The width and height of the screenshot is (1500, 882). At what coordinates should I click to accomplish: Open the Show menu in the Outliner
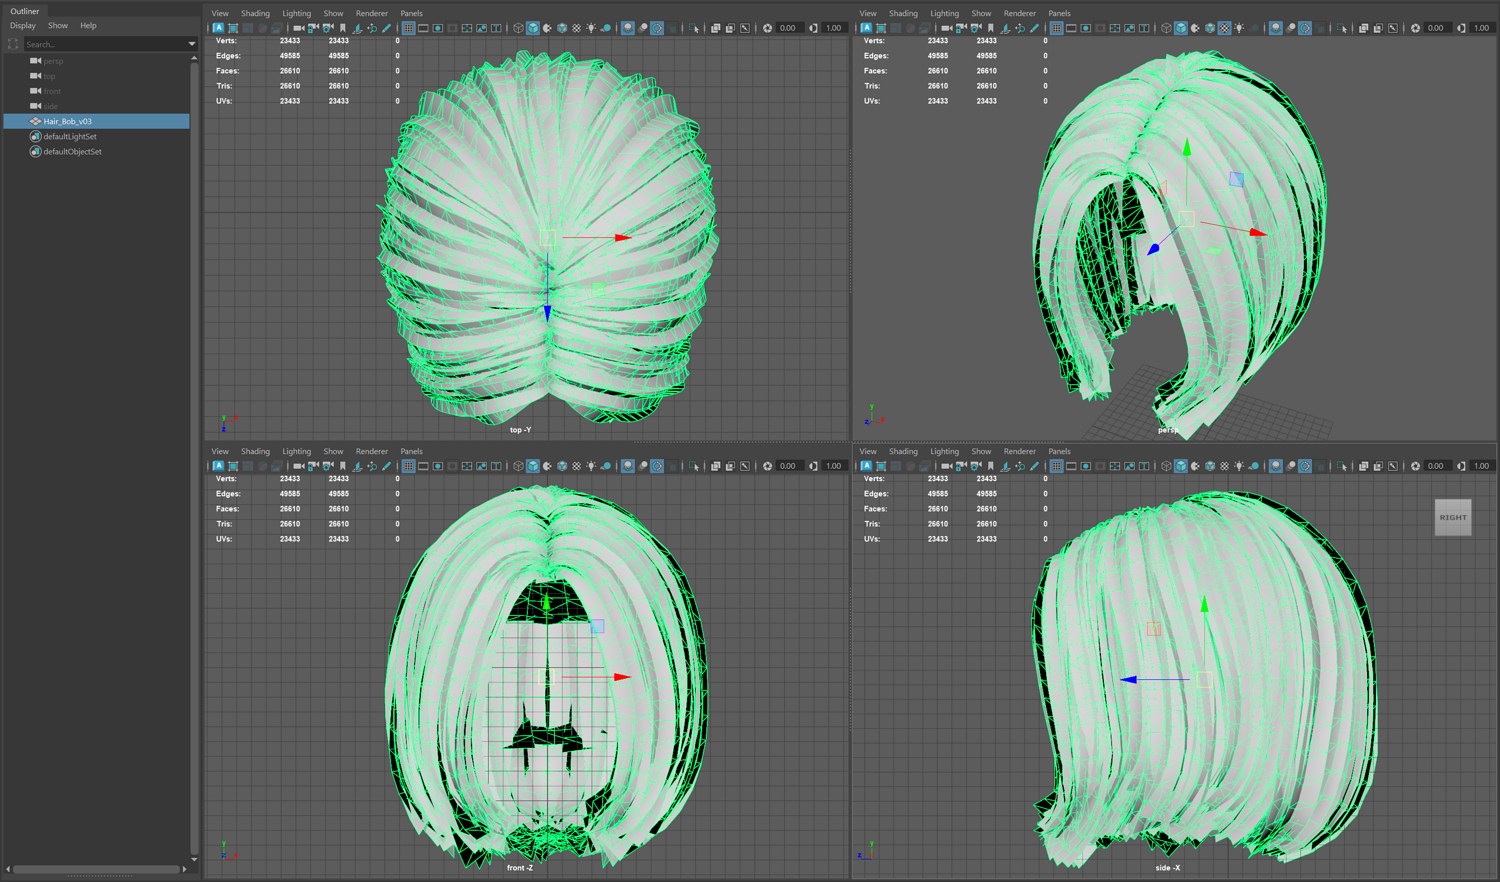pyautogui.click(x=58, y=26)
